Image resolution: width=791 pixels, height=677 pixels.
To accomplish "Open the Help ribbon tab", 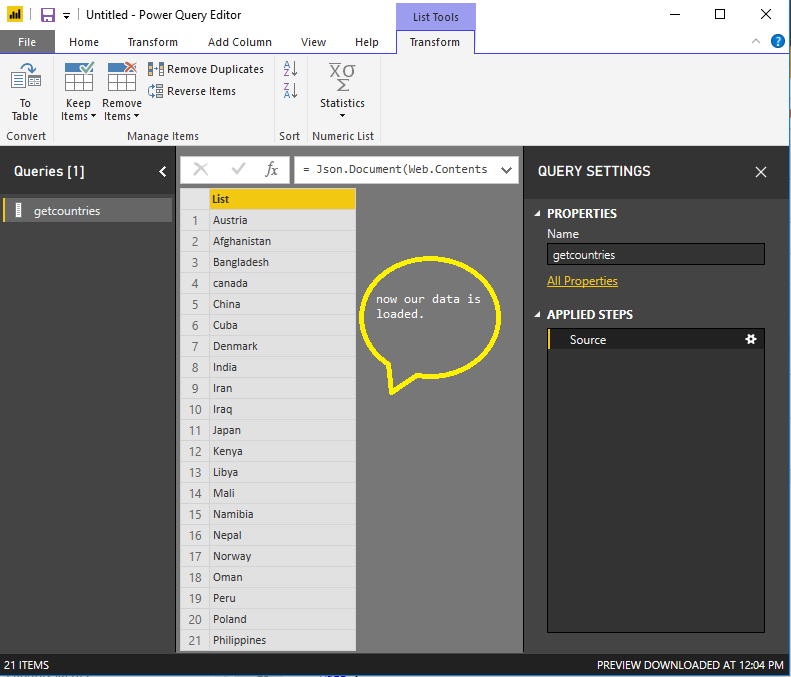I will pyautogui.click(x=367, y=42).
